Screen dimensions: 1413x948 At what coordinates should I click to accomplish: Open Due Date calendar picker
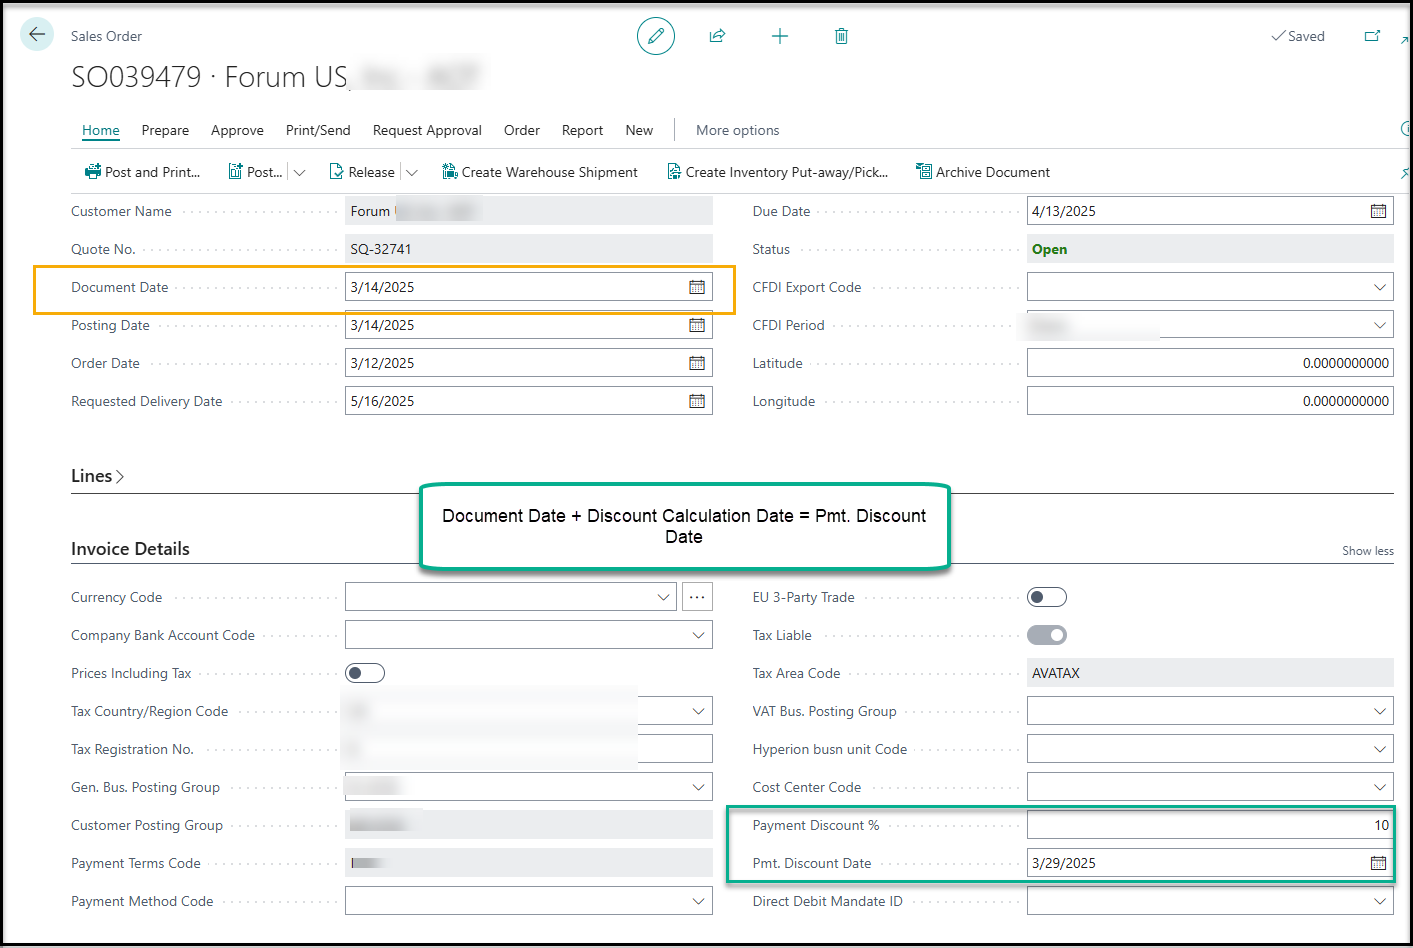tap(1378, 211)
